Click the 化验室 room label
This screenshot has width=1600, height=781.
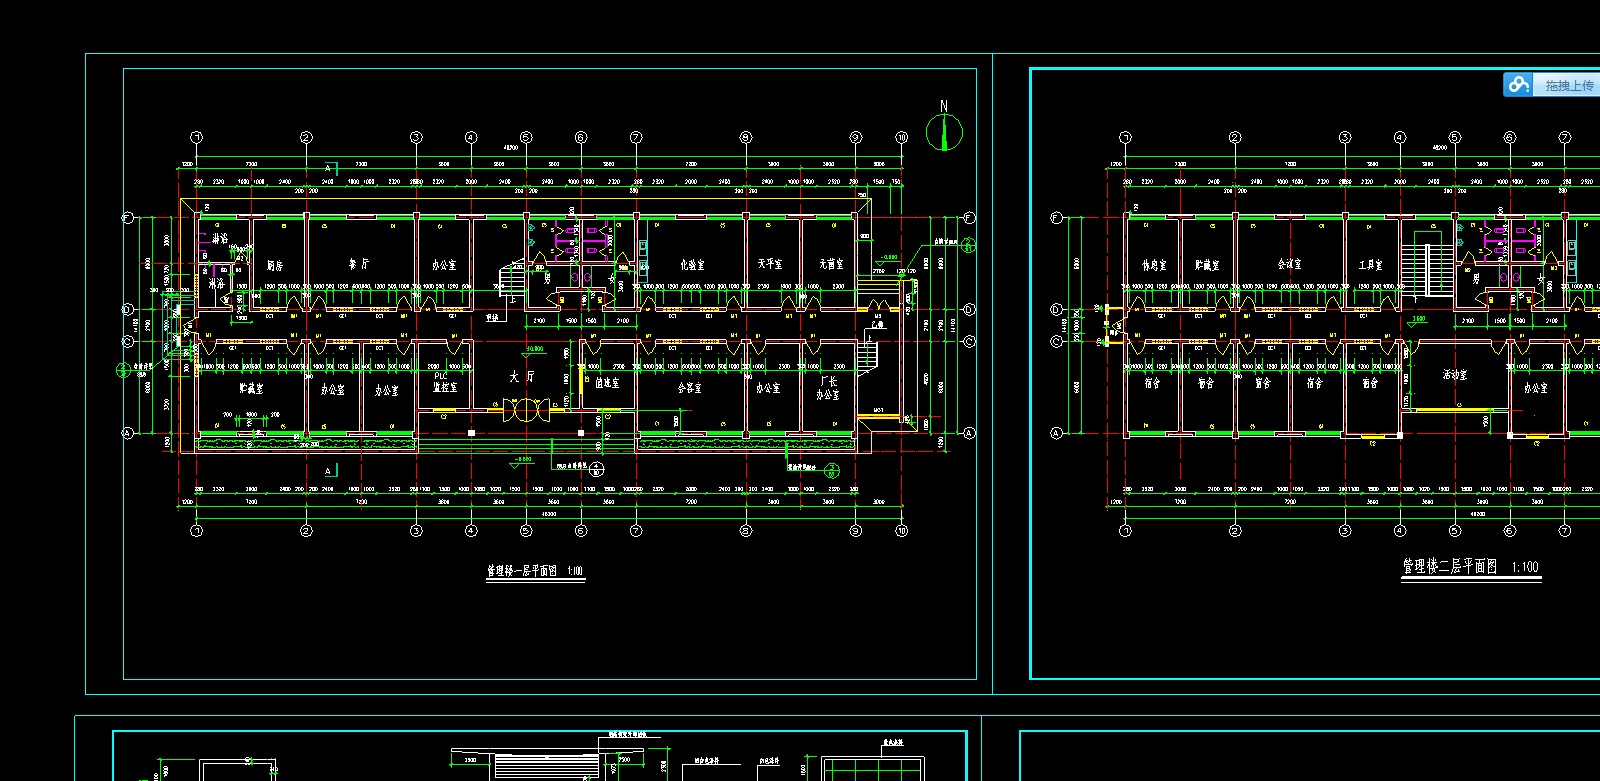click(x=692, y=265)
